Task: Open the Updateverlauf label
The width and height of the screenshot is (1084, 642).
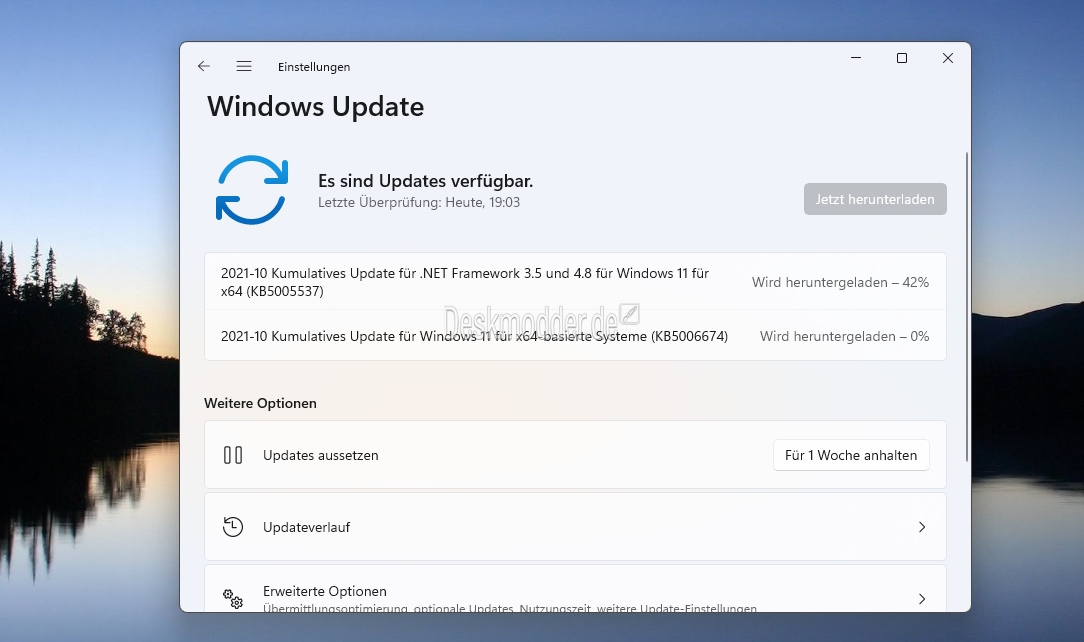Action: (x=306, y=527)
